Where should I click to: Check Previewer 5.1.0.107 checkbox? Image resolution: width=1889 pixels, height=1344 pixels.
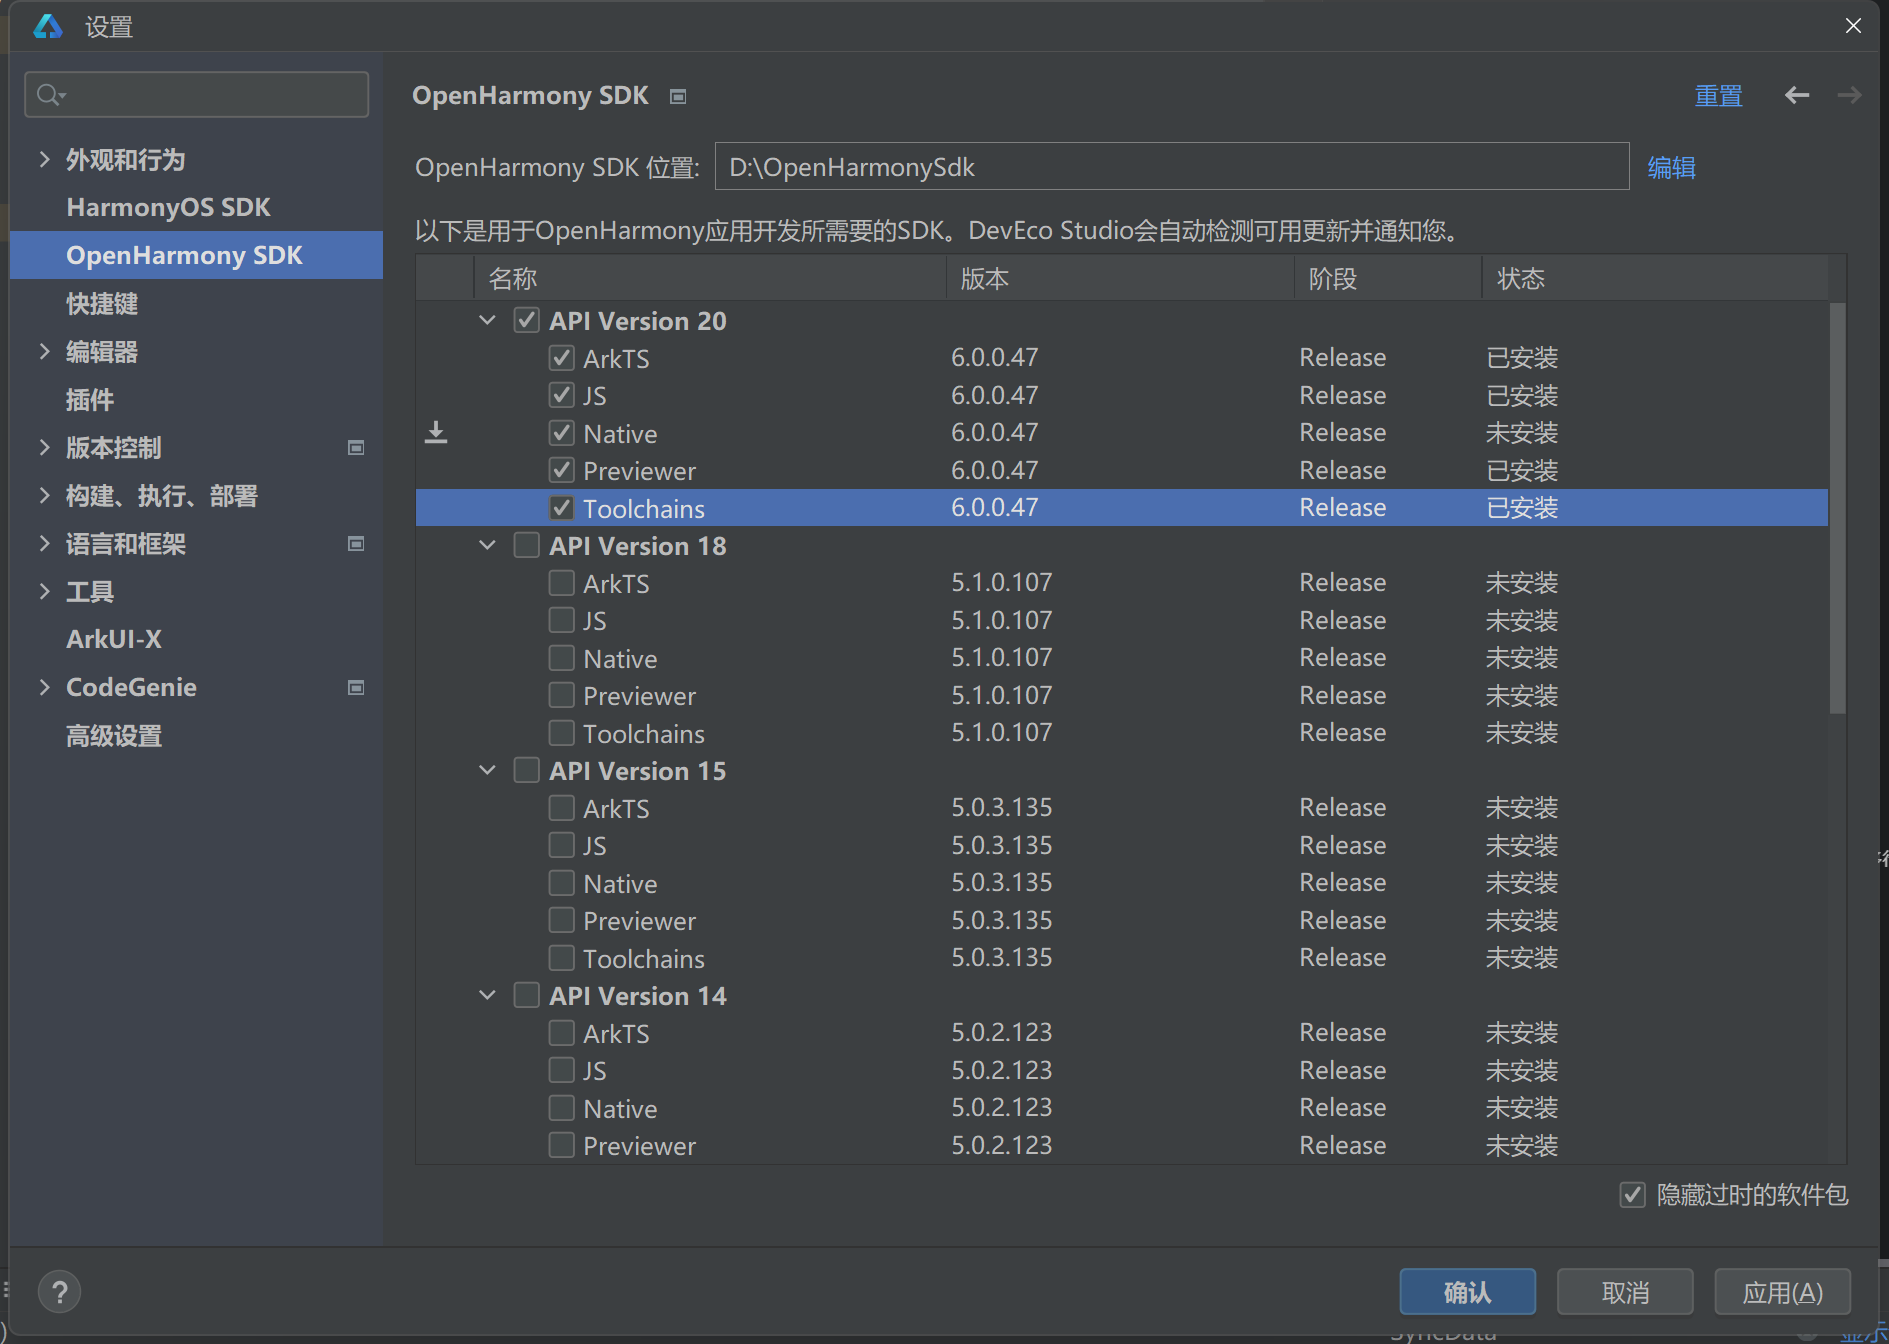click(x=562, y=695)
